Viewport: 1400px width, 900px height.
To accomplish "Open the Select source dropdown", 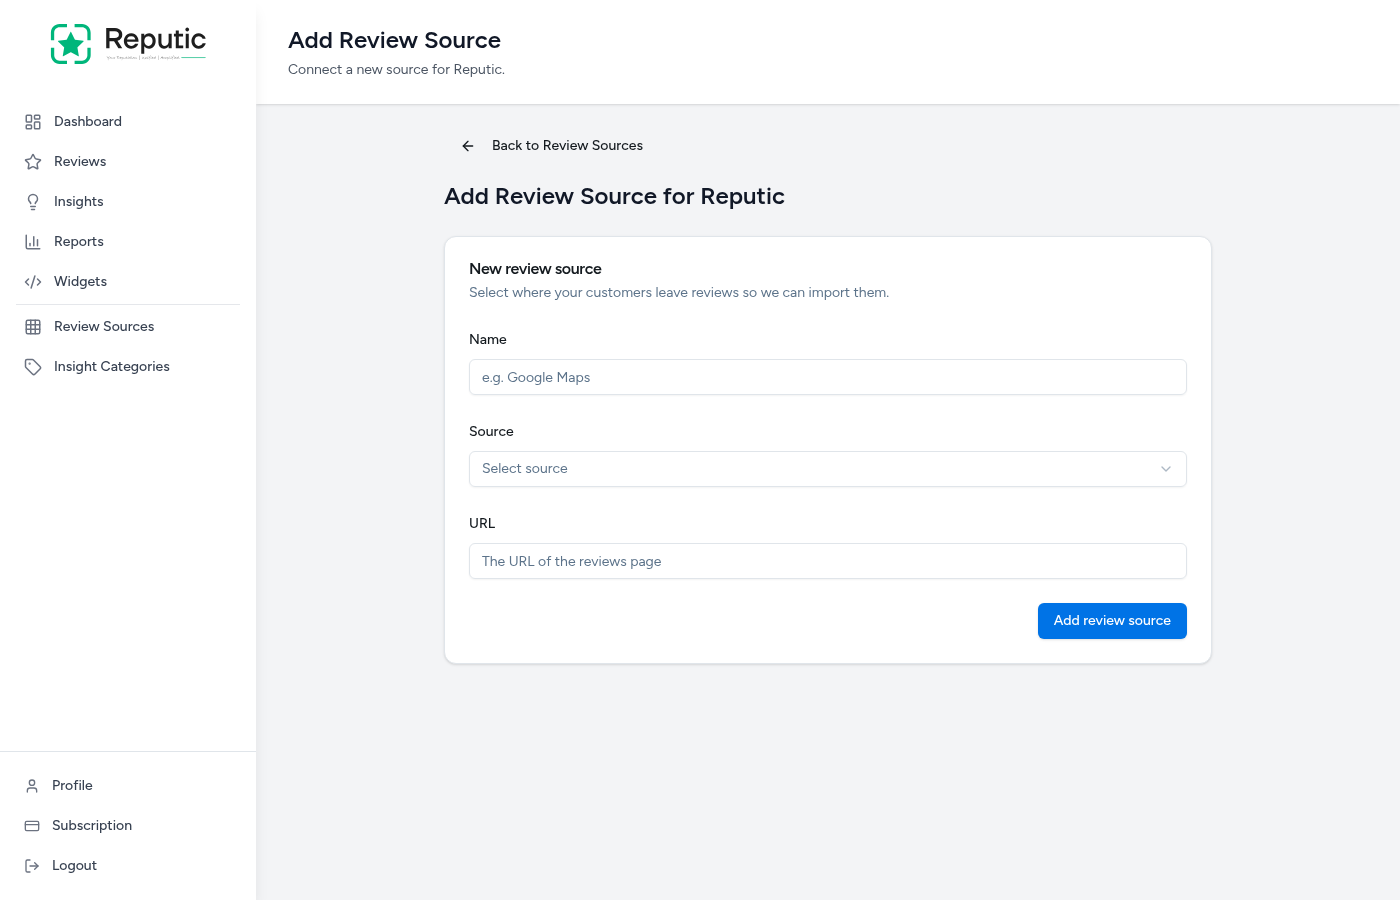I will (x=827, y=469).
